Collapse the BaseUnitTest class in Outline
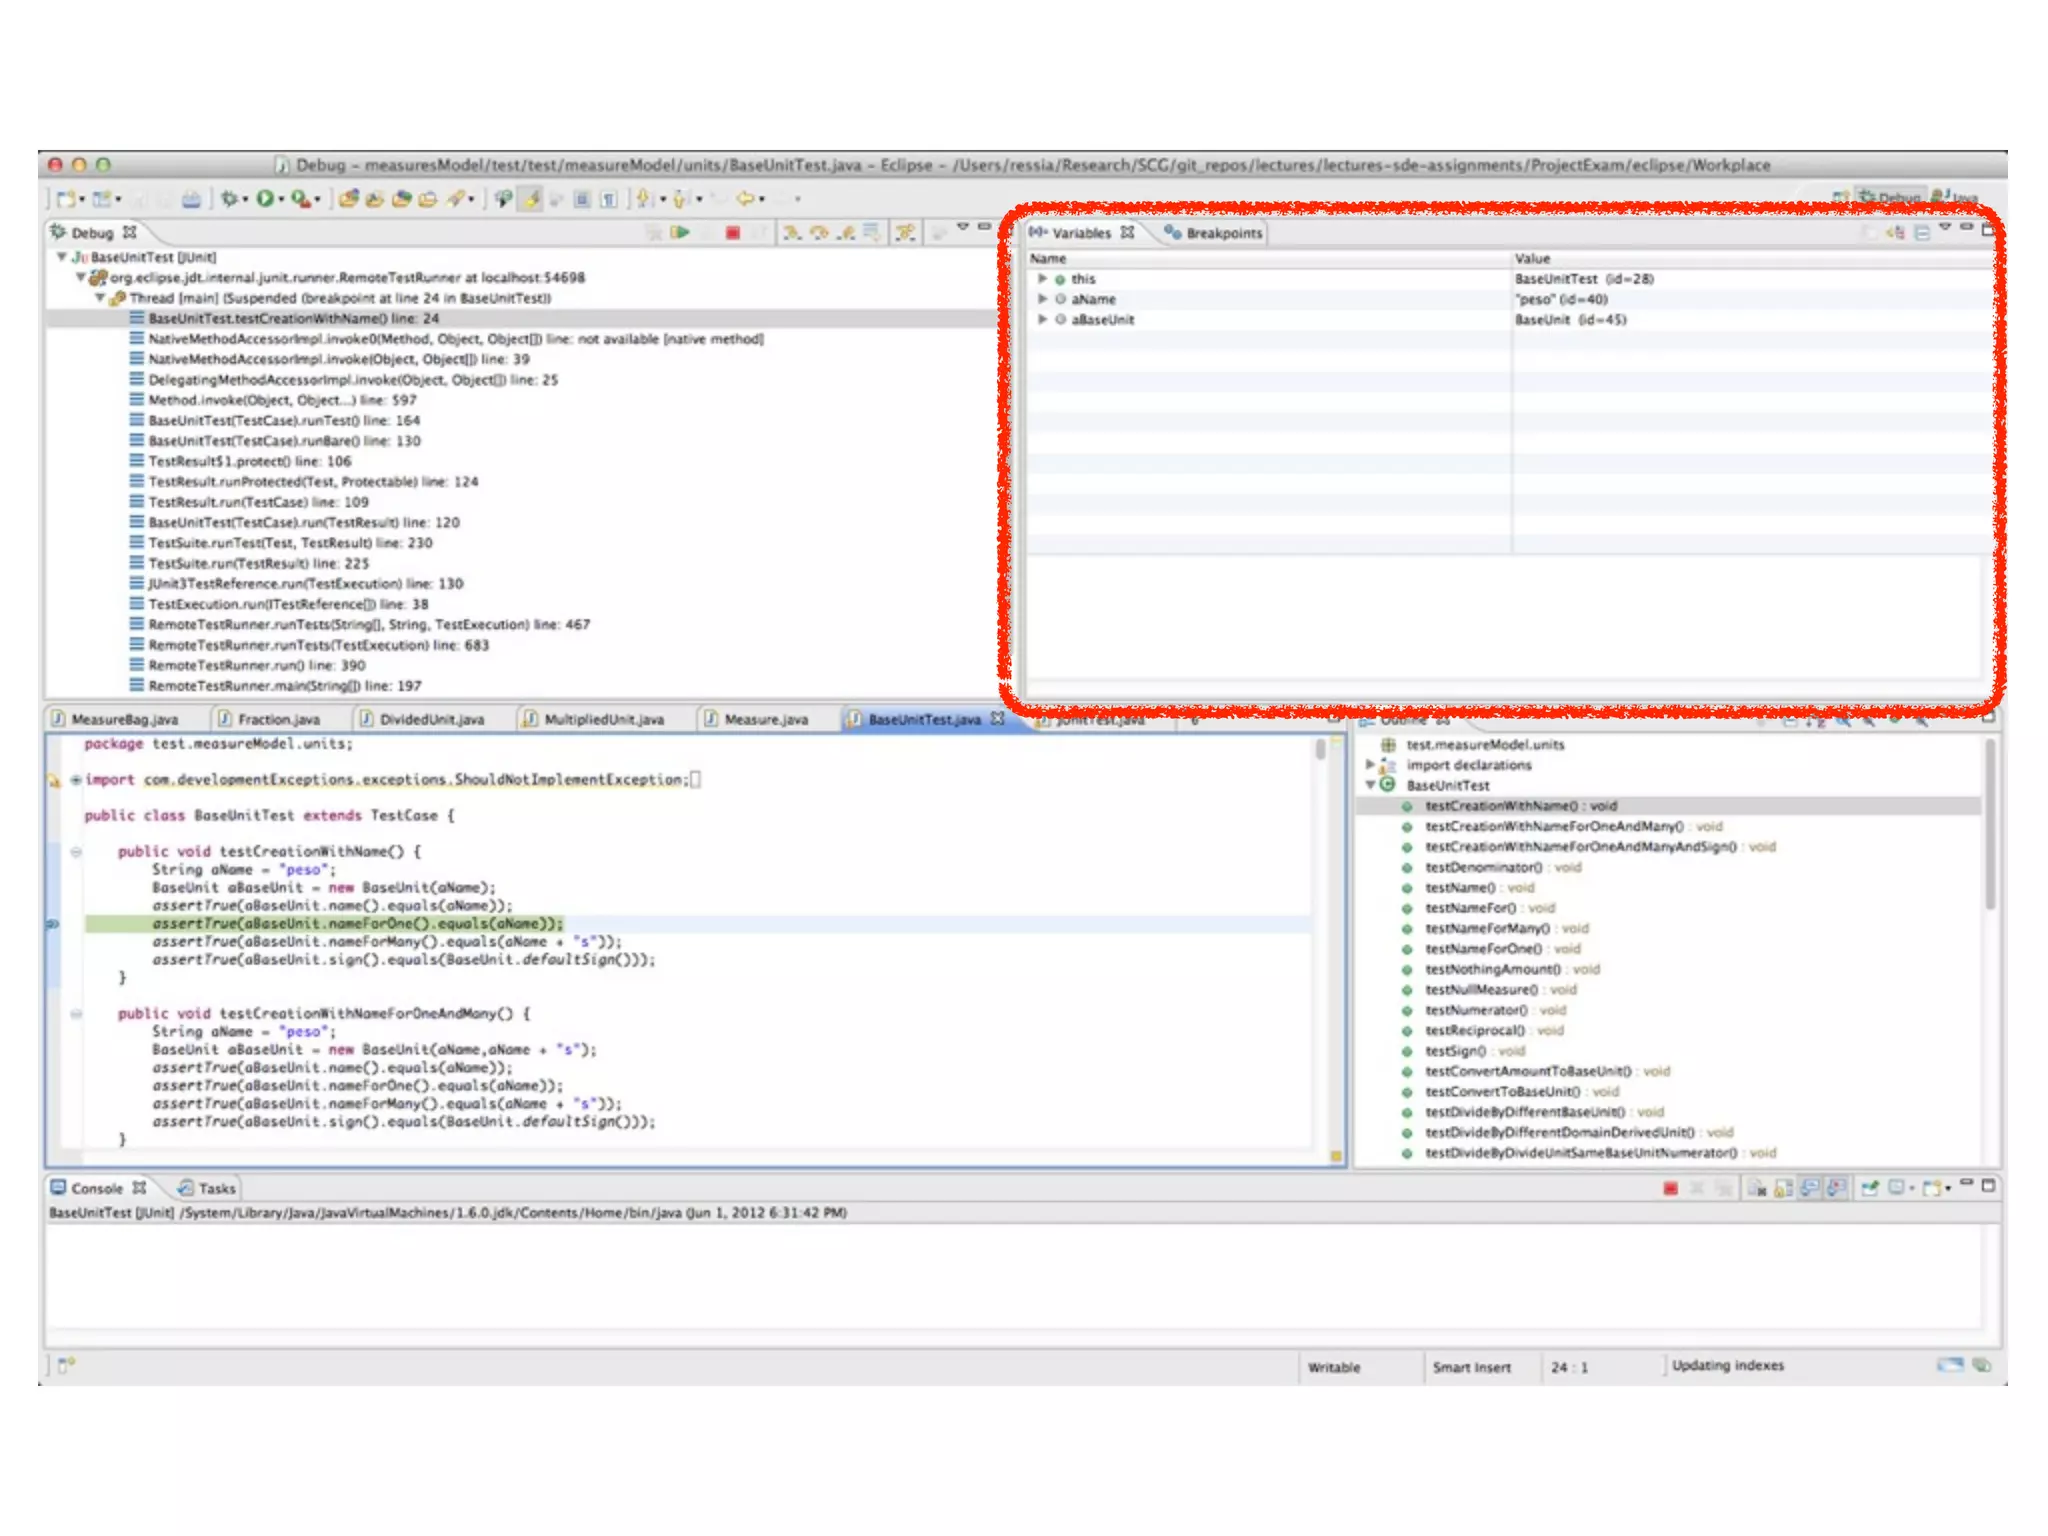 point(1371,785)
